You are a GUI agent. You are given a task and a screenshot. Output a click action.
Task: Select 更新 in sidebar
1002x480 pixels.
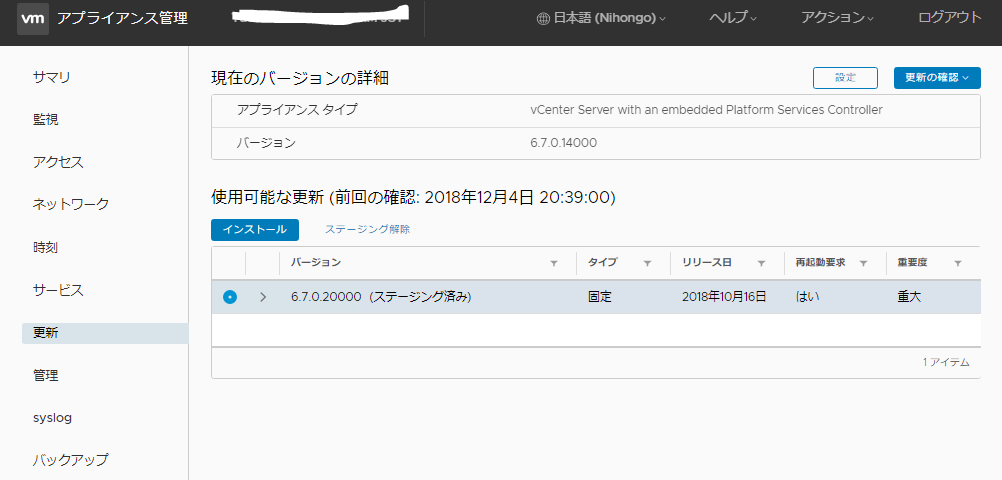pos(105,333)
